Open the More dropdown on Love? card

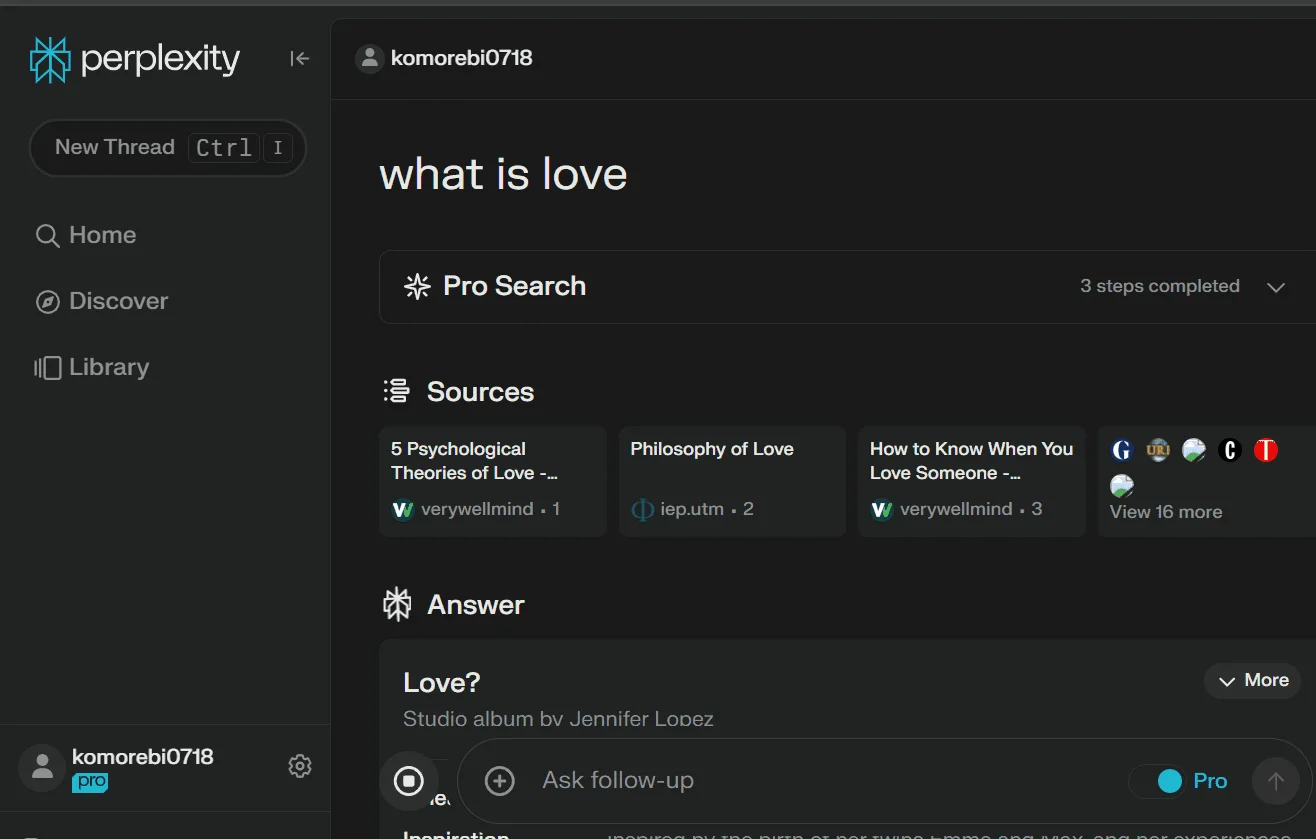pyautogui.click(x=1253, y=680)
